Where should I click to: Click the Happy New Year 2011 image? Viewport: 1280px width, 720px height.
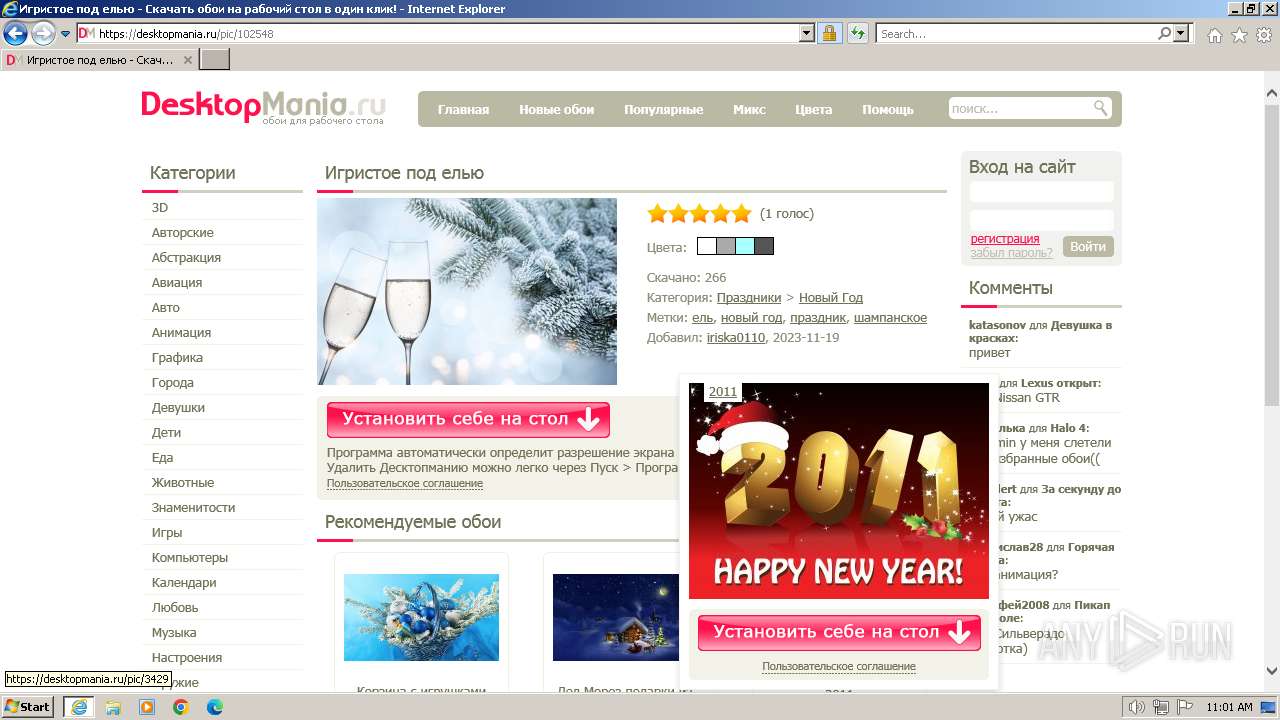(x=839, y=491)
